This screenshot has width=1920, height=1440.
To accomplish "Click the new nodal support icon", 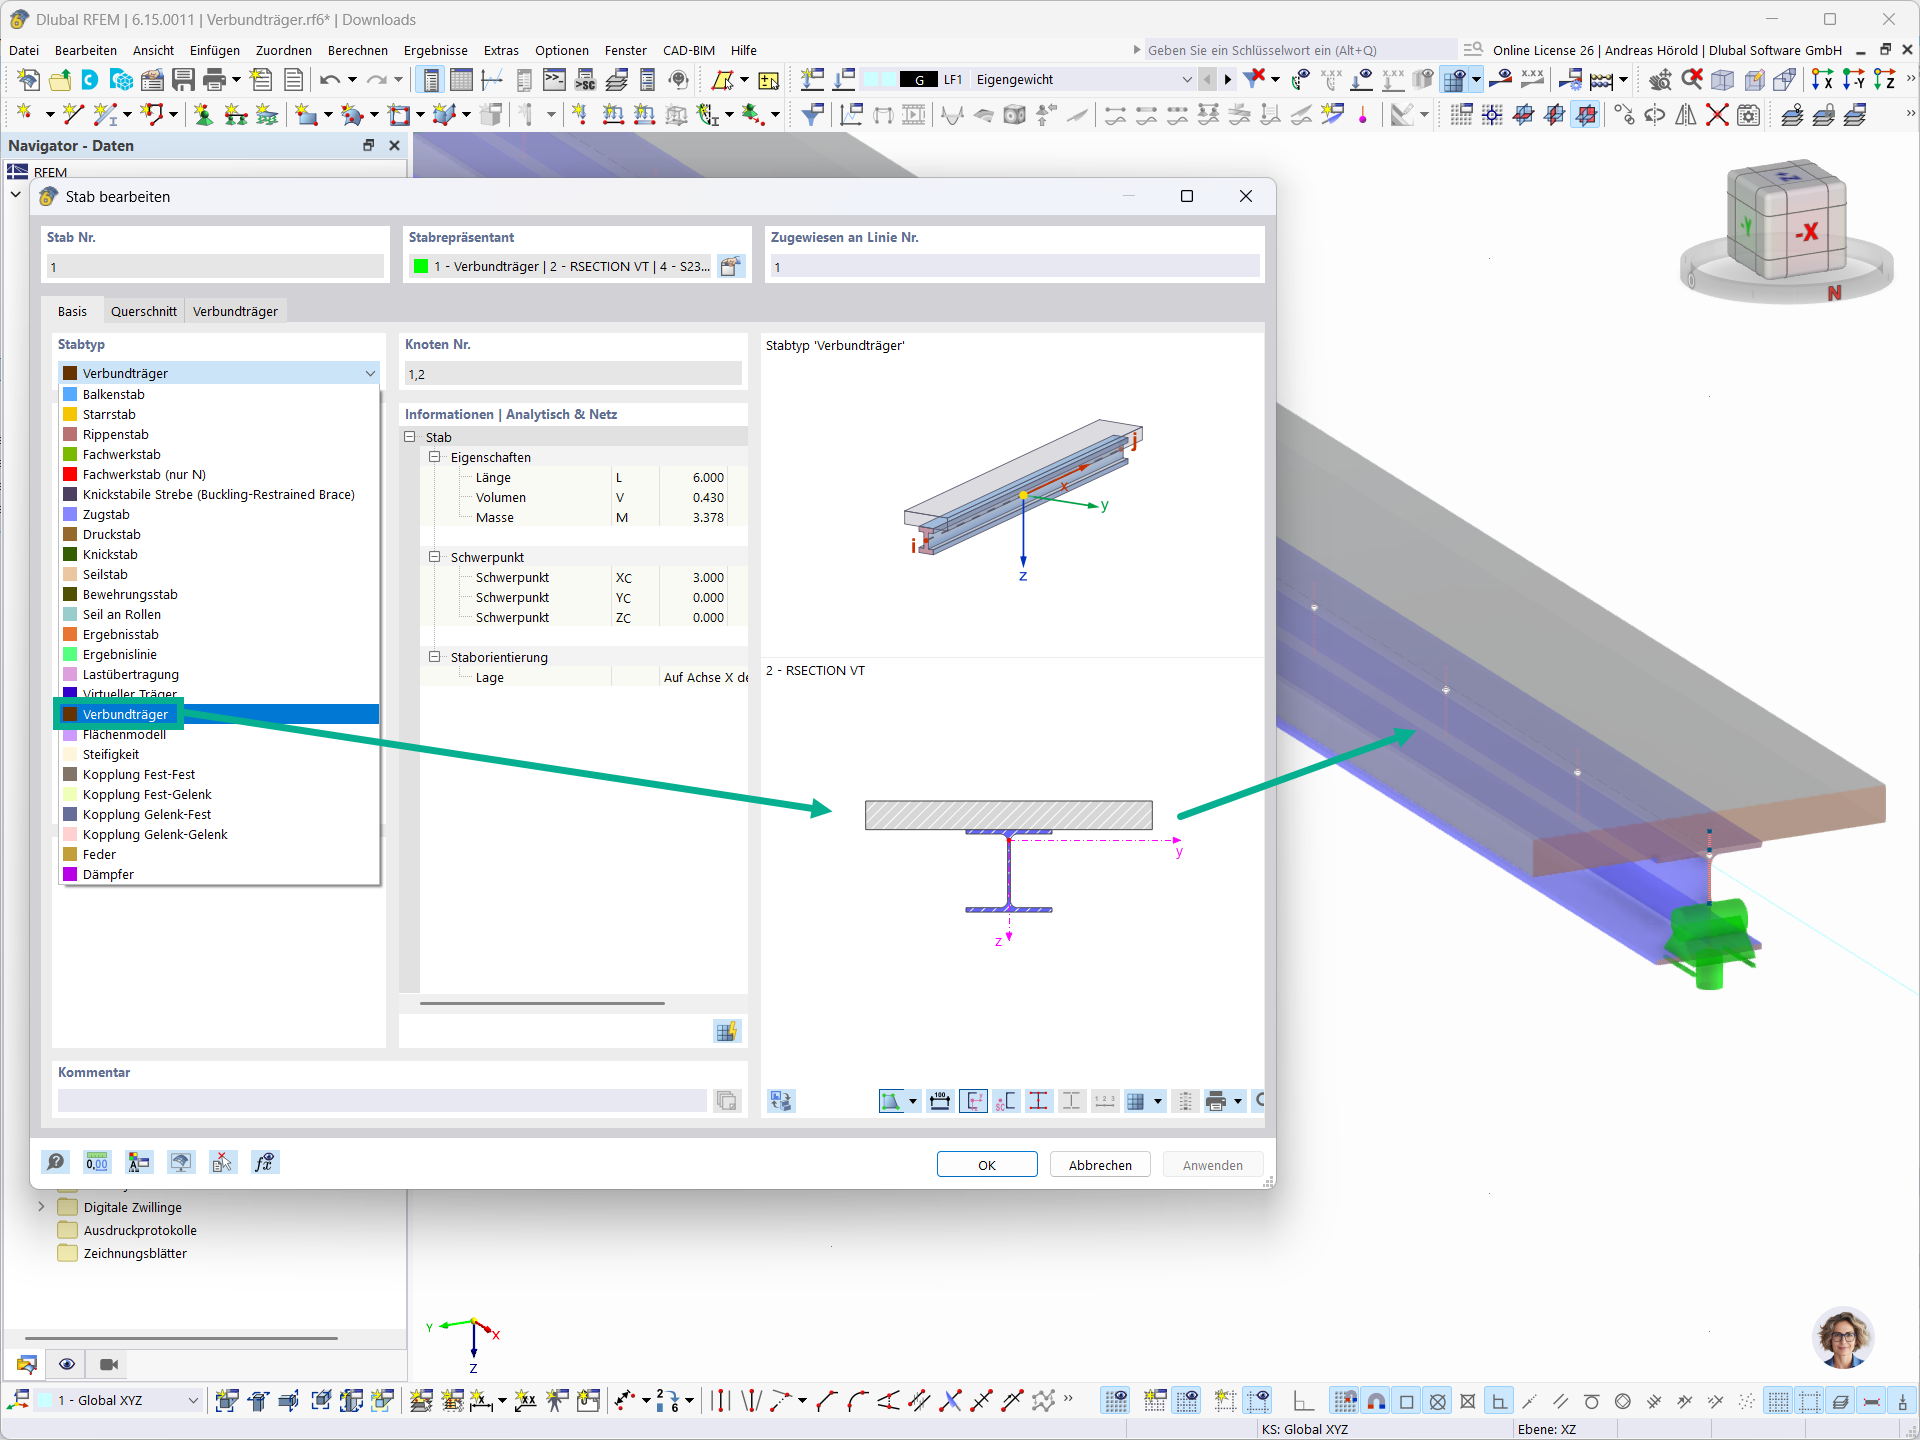I will pyautogui.click(x=203, y=115).
